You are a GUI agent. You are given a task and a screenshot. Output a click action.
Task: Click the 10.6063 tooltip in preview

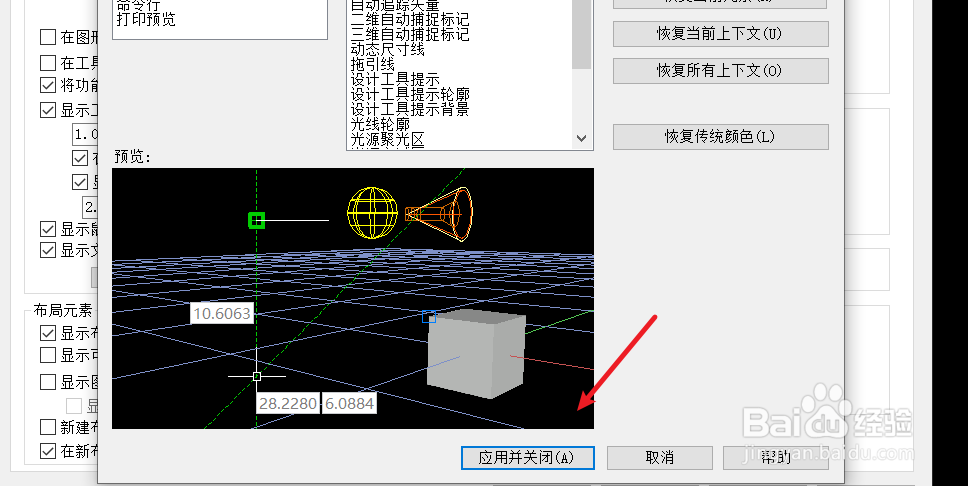(222, 313)
